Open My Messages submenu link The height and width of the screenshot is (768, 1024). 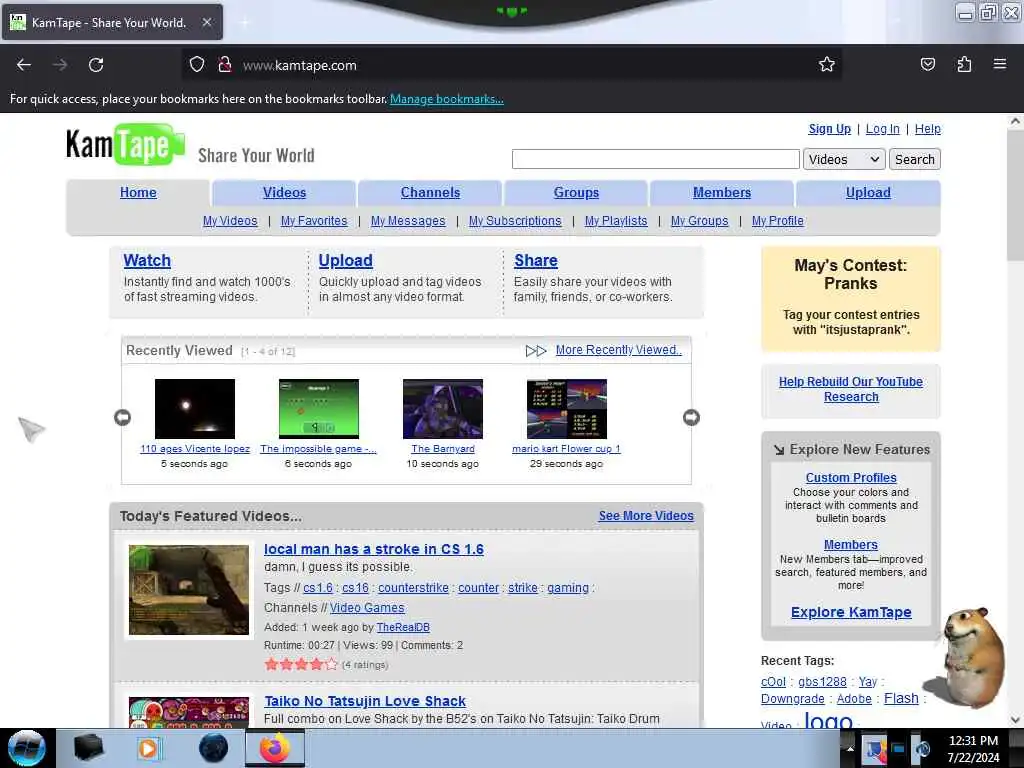[x=408, y=221]
